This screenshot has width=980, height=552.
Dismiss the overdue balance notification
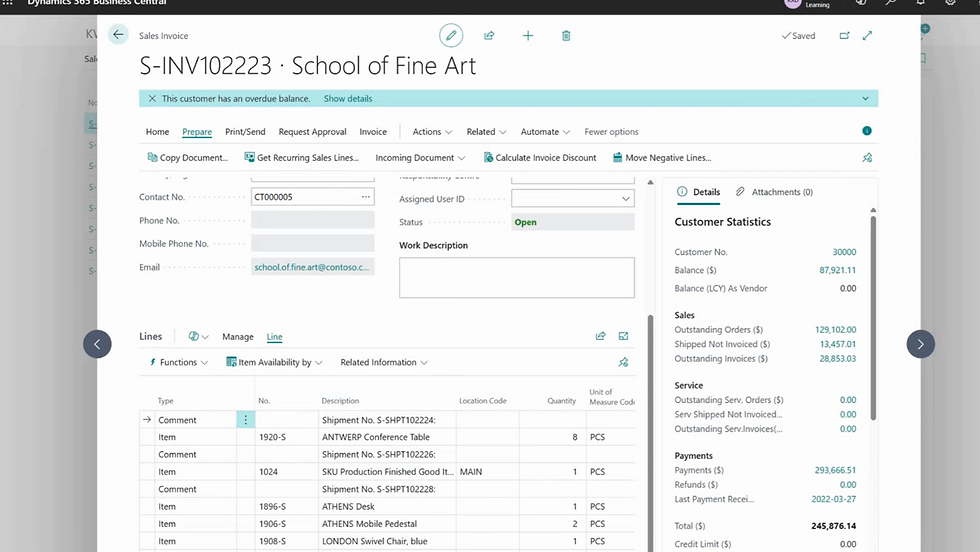pos(152,98)
